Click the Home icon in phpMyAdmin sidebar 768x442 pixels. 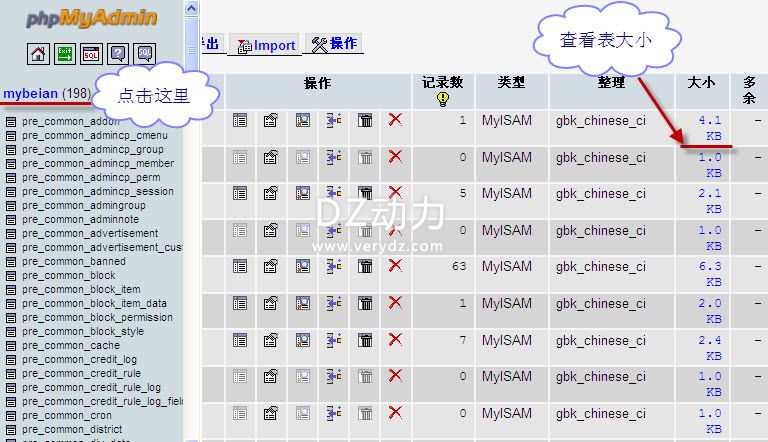(38, 54)
